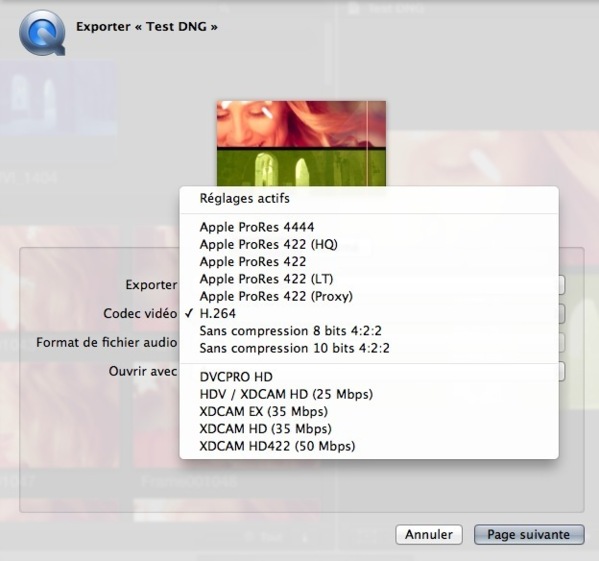This screenshot has height=561, width=599.
Task: Select Apple ProRes 422 (HQ) option
Action: (369, 244)
